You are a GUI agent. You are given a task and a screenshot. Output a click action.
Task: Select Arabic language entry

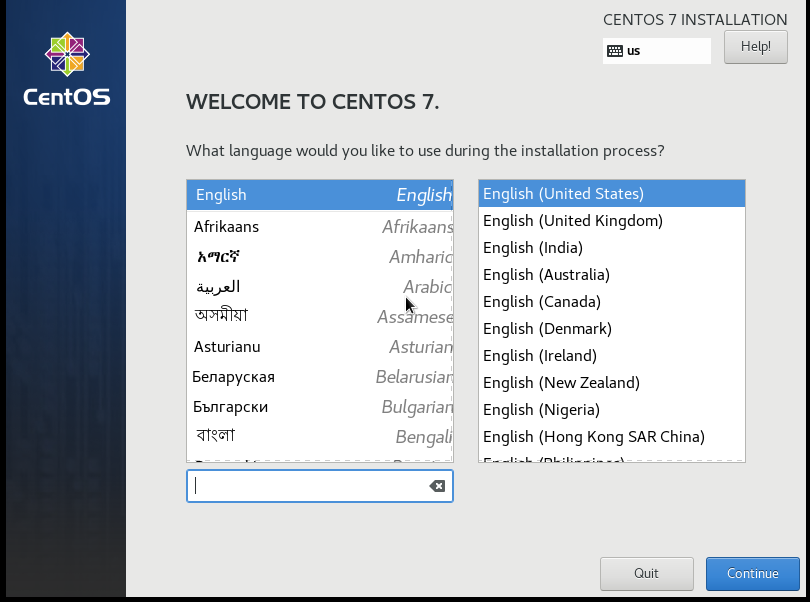(x=320, y=286)
